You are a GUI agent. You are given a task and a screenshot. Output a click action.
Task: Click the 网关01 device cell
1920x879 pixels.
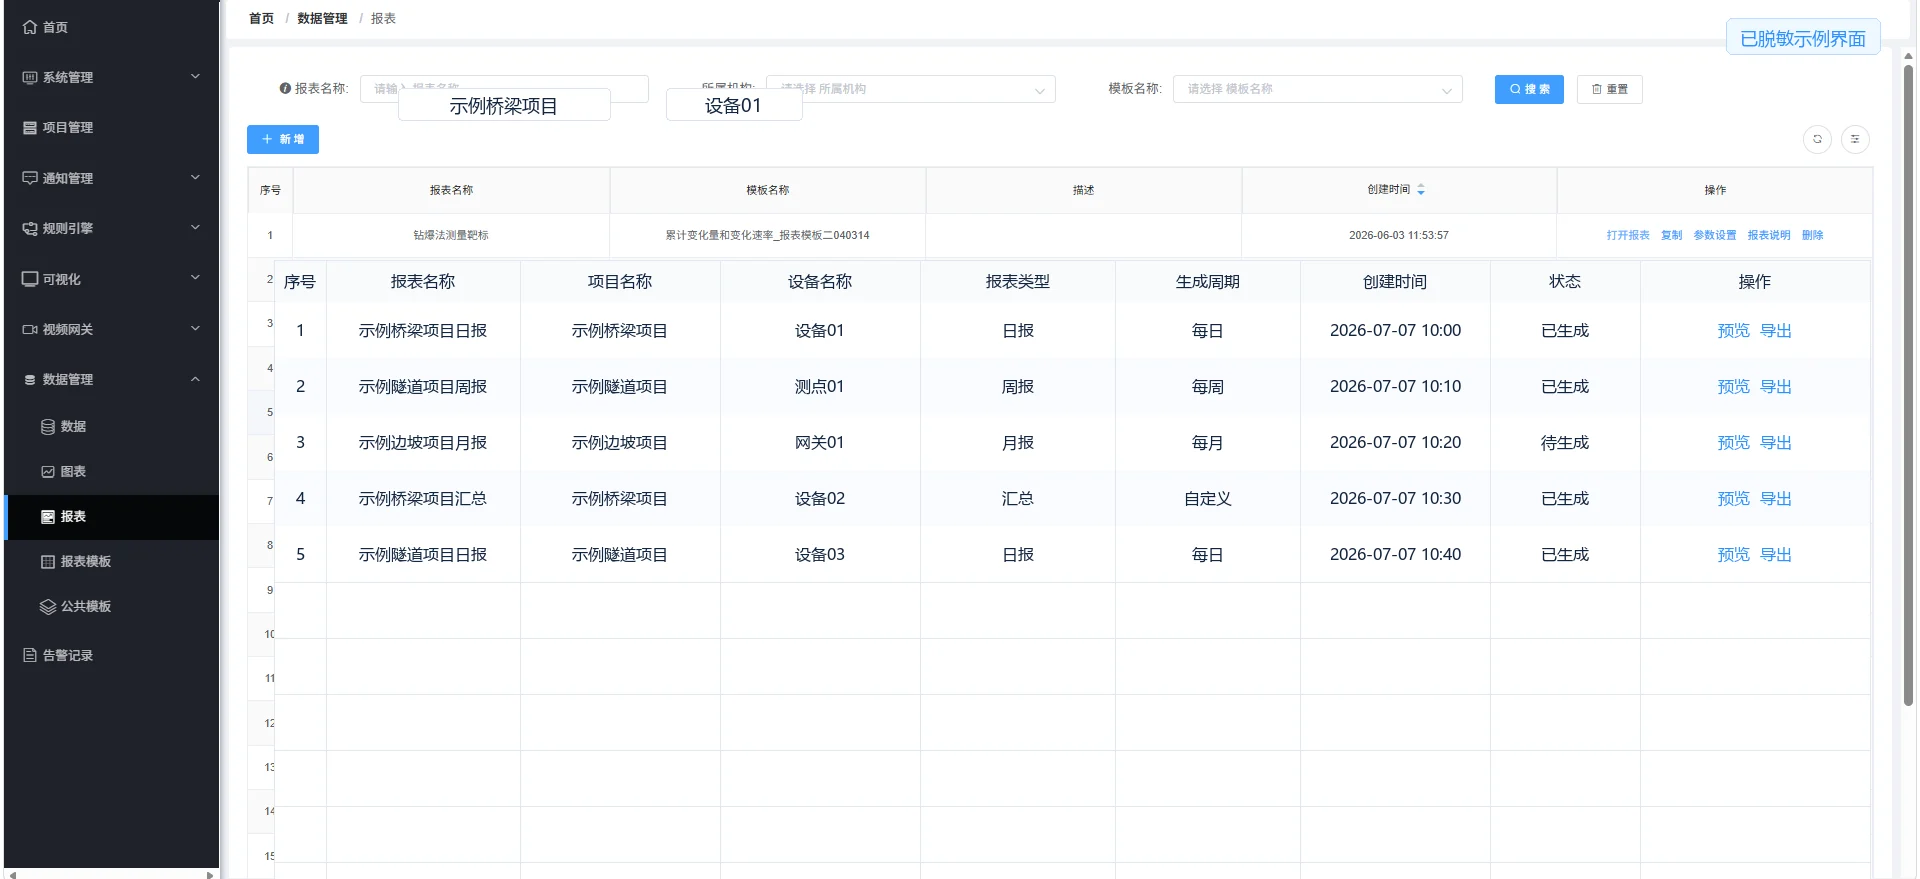pyautogui.click(x=820, y=442)
